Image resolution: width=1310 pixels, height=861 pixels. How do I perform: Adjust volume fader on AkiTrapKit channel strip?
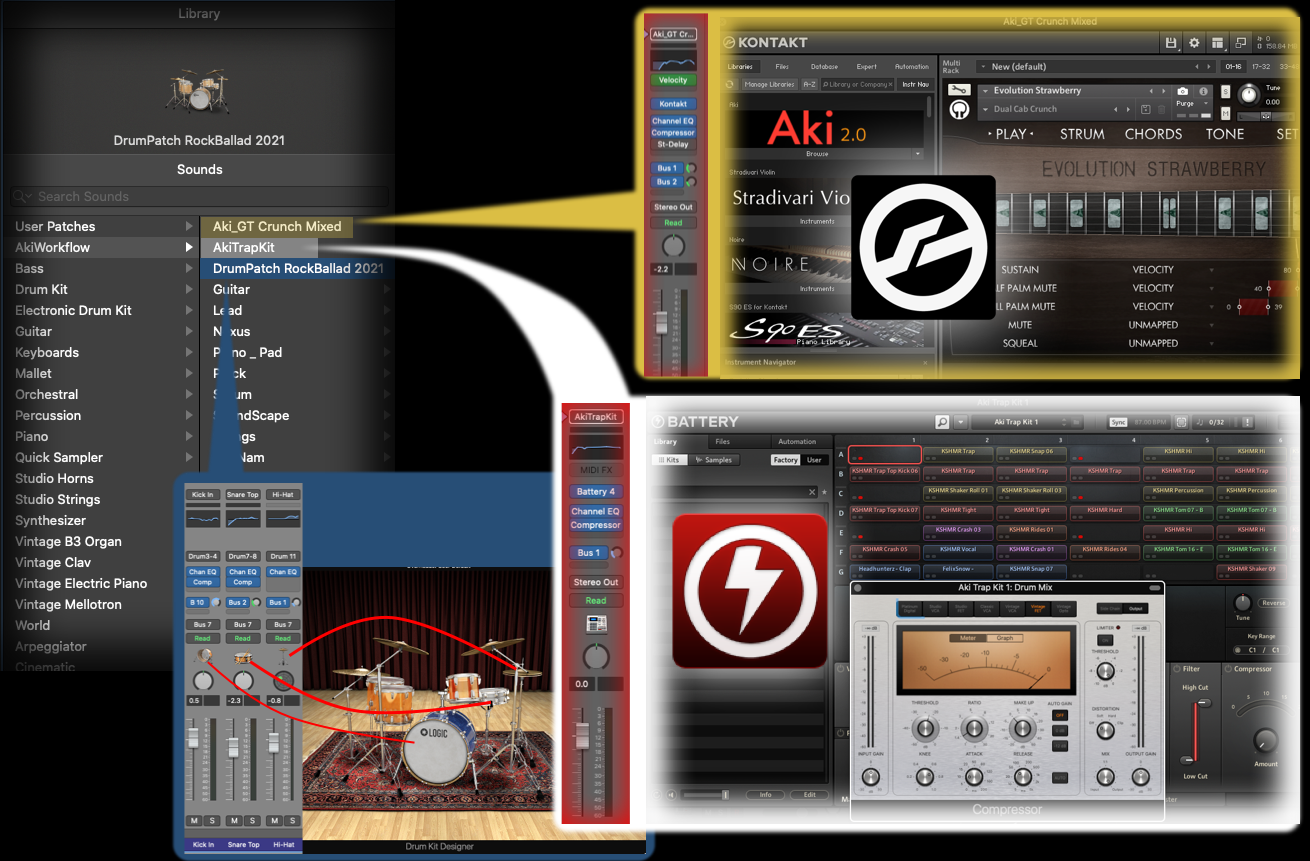point(582,738)
